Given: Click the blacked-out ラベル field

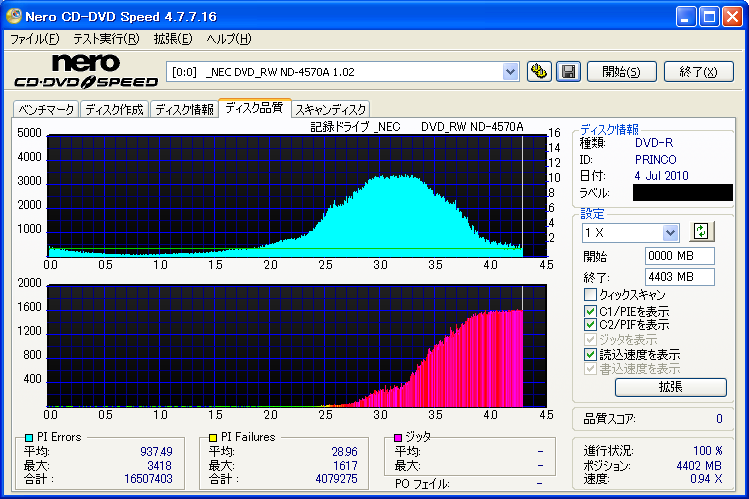Looking at the screenshot, I should coord(683,192).
